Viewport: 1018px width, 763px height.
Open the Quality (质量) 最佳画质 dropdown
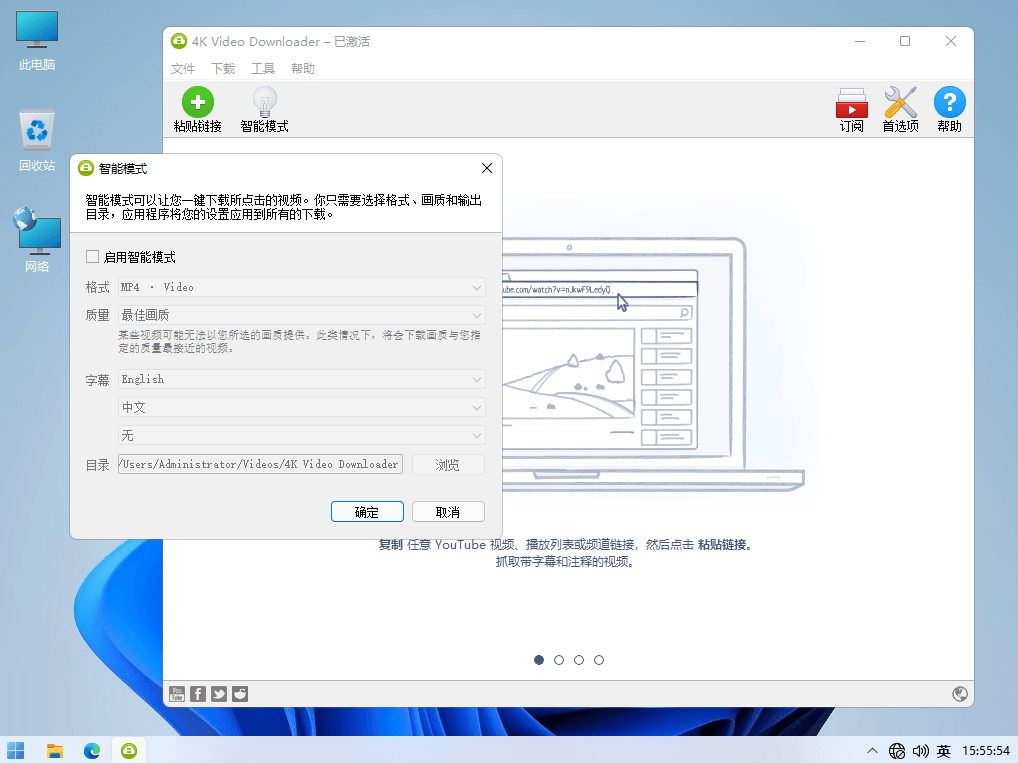[x=302, y=315]
